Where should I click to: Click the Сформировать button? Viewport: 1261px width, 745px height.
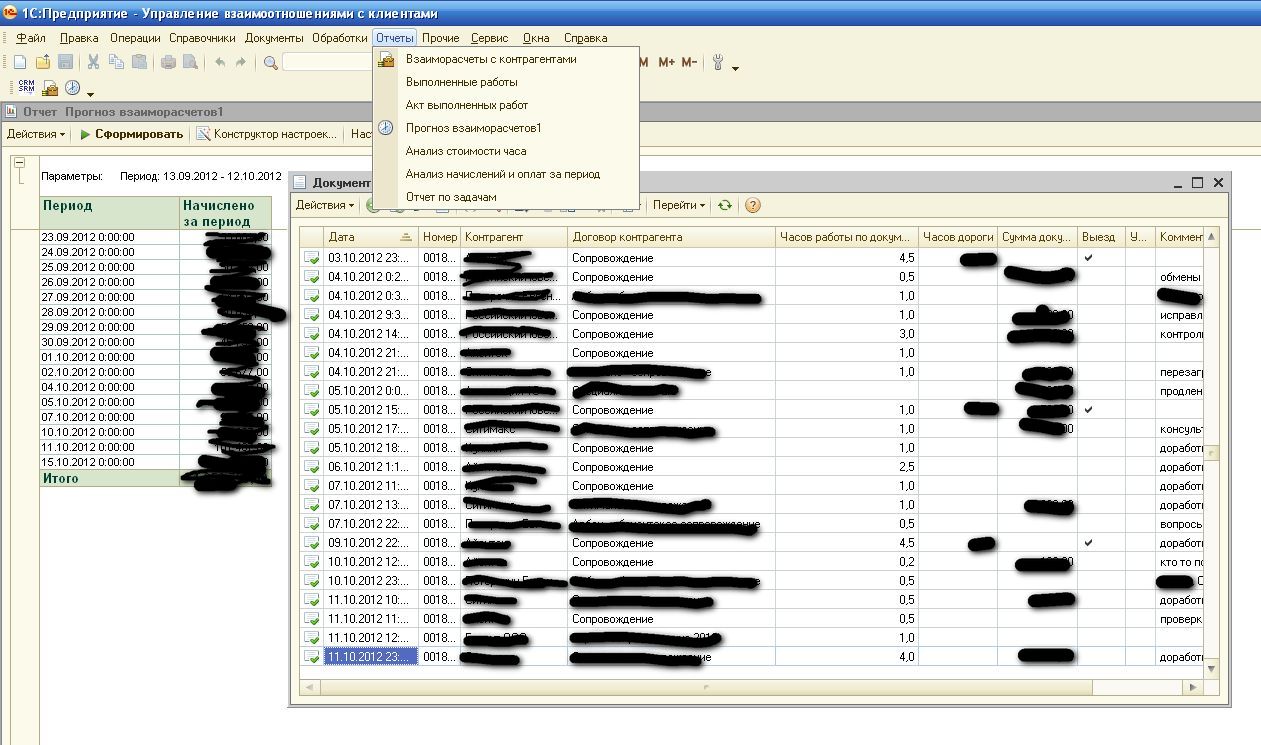point(131,134)
